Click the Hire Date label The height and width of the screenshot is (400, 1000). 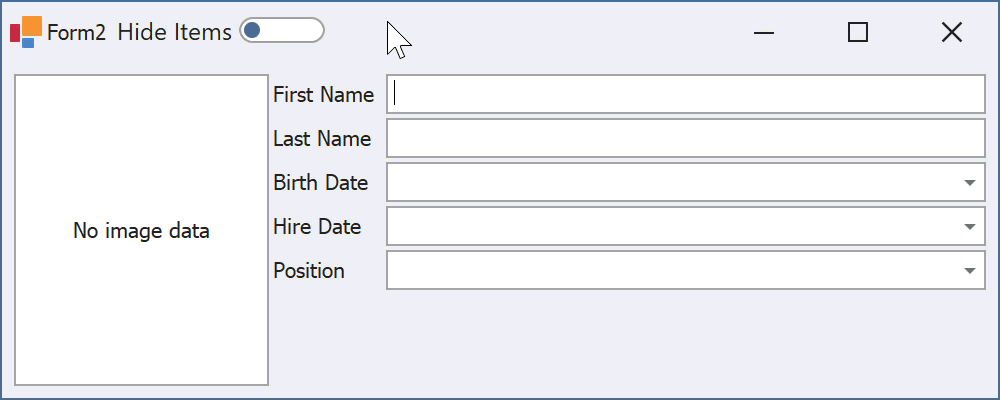click(317, 226)
